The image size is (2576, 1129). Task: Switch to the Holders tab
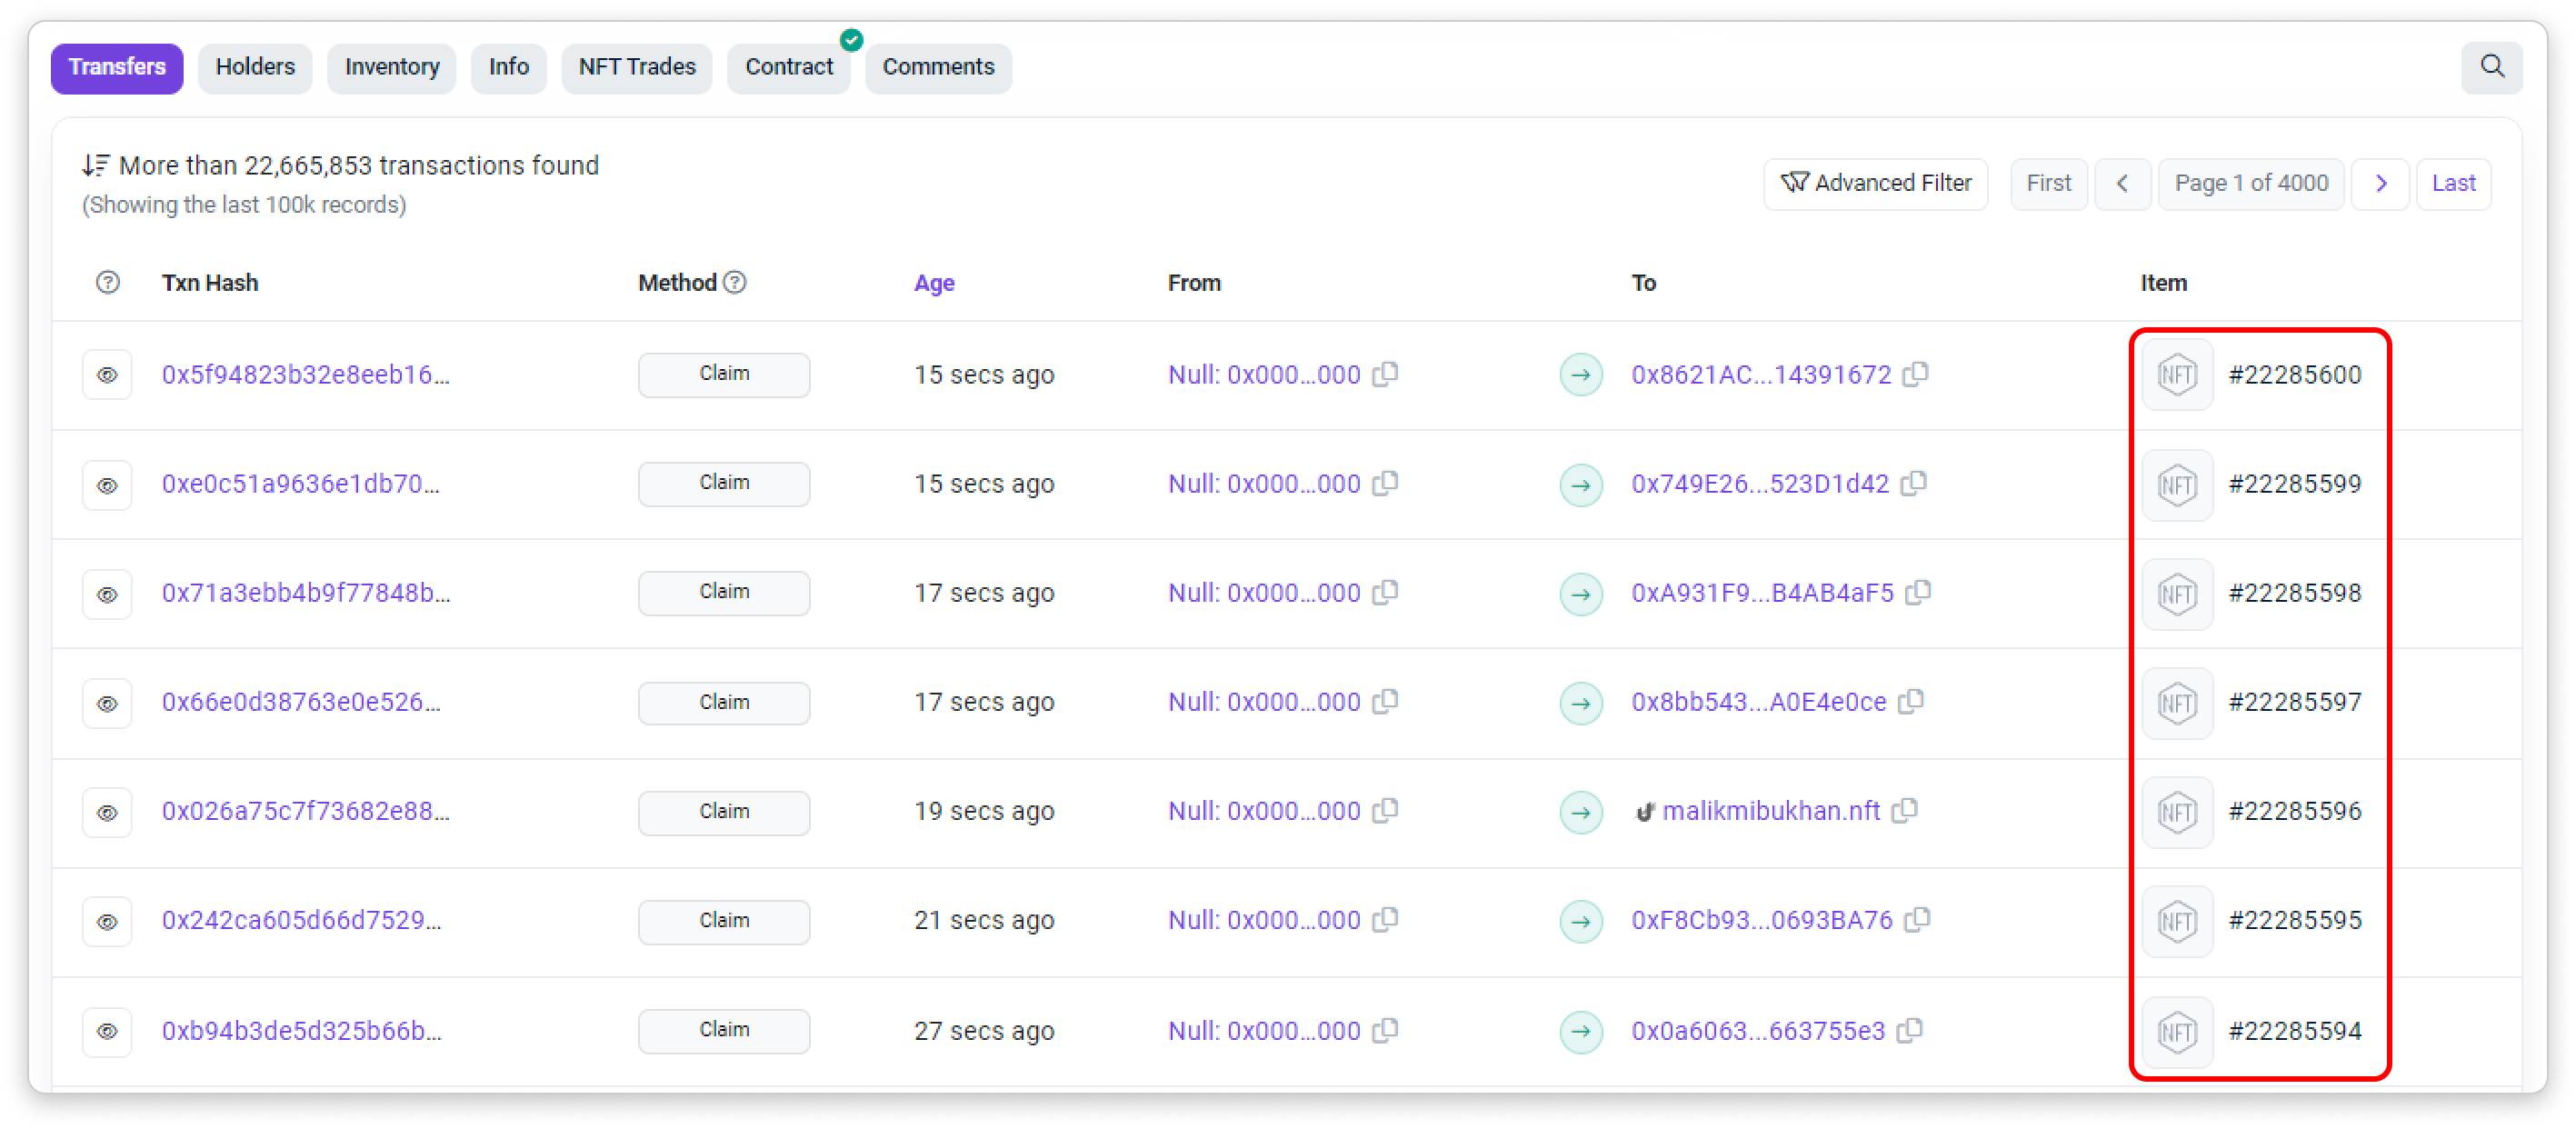(255, 67)
